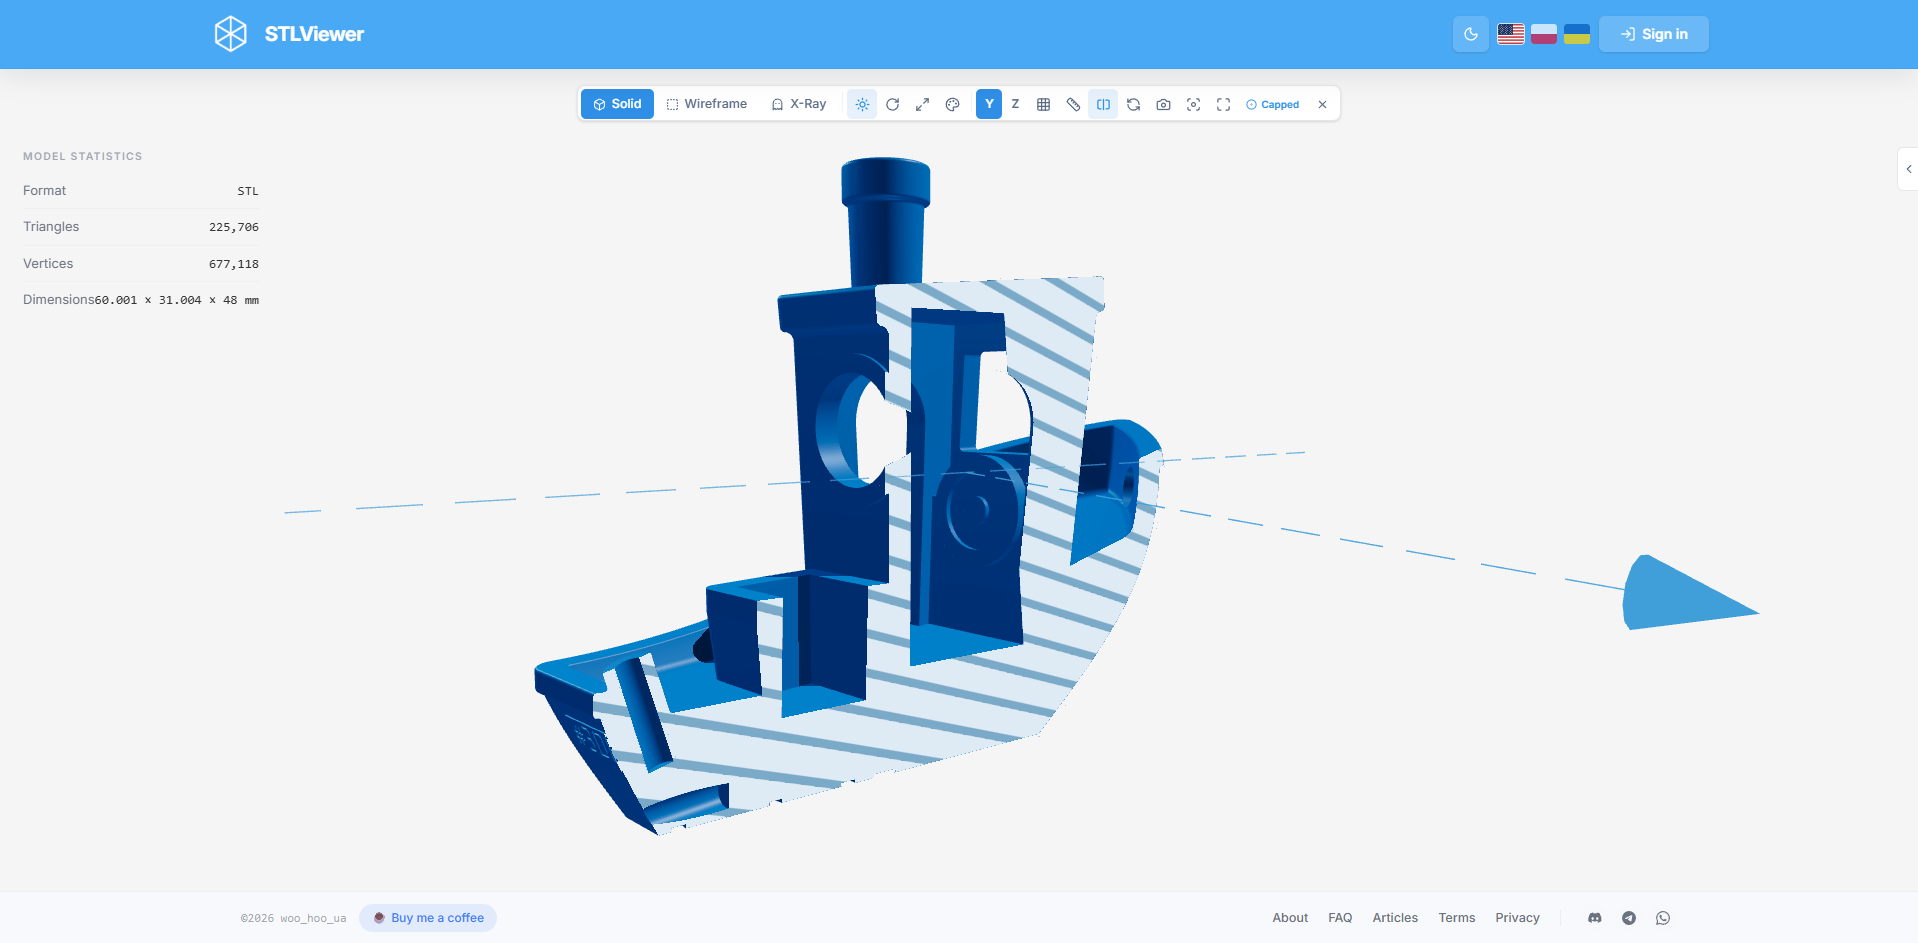
Task: Switch to X-Ray render mode
Action: pos(799,104)
